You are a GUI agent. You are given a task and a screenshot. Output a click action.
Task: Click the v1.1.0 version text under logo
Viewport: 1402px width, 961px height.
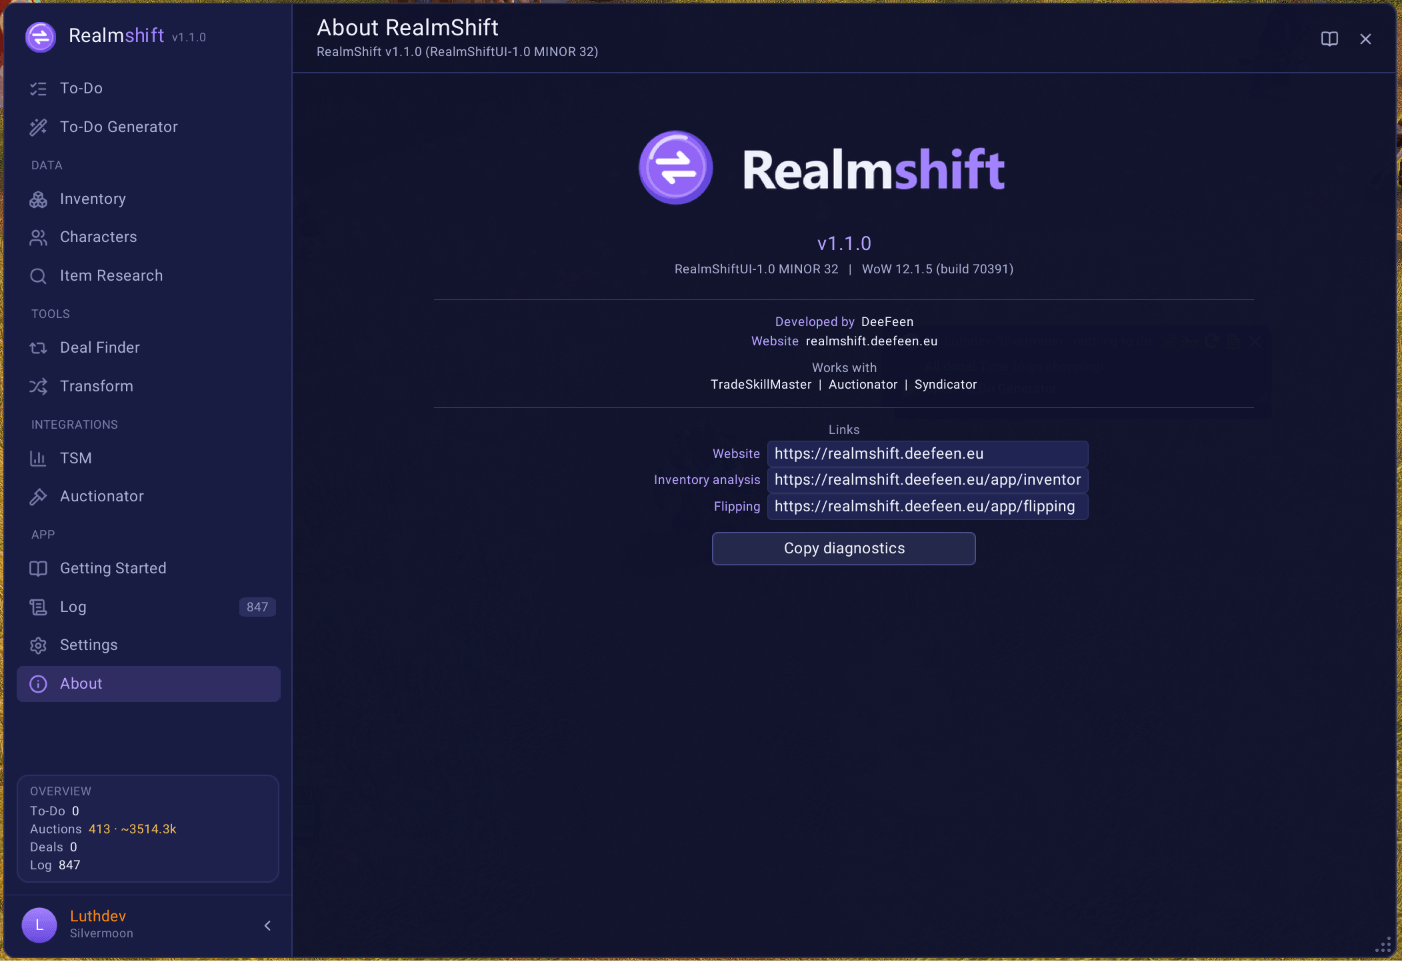click(x=844, y=244)
